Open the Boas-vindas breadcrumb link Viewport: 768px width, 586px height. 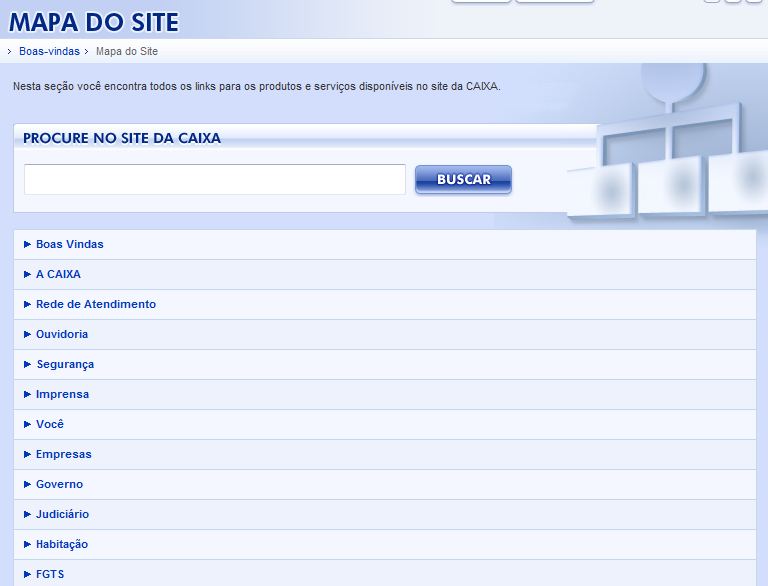[x=49, y=51]
